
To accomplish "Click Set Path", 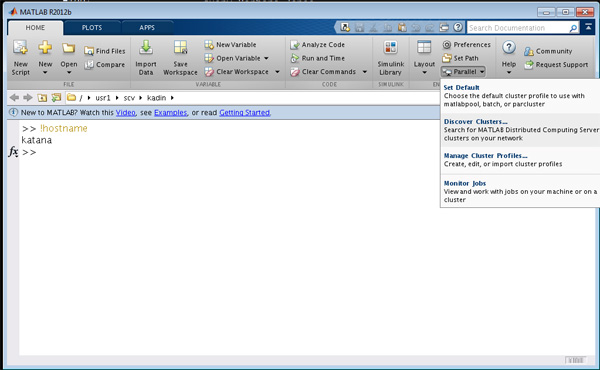I will tap(460, 58).
